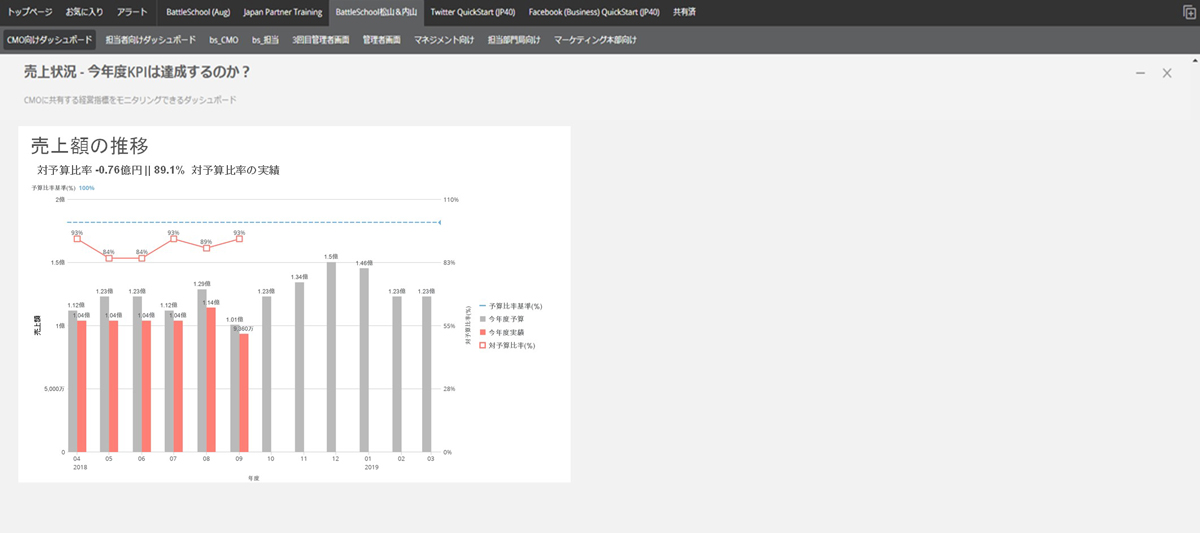
Task: Select the 担当者向けダッシュボード sub-tab
Action: (x=151, y=40)
